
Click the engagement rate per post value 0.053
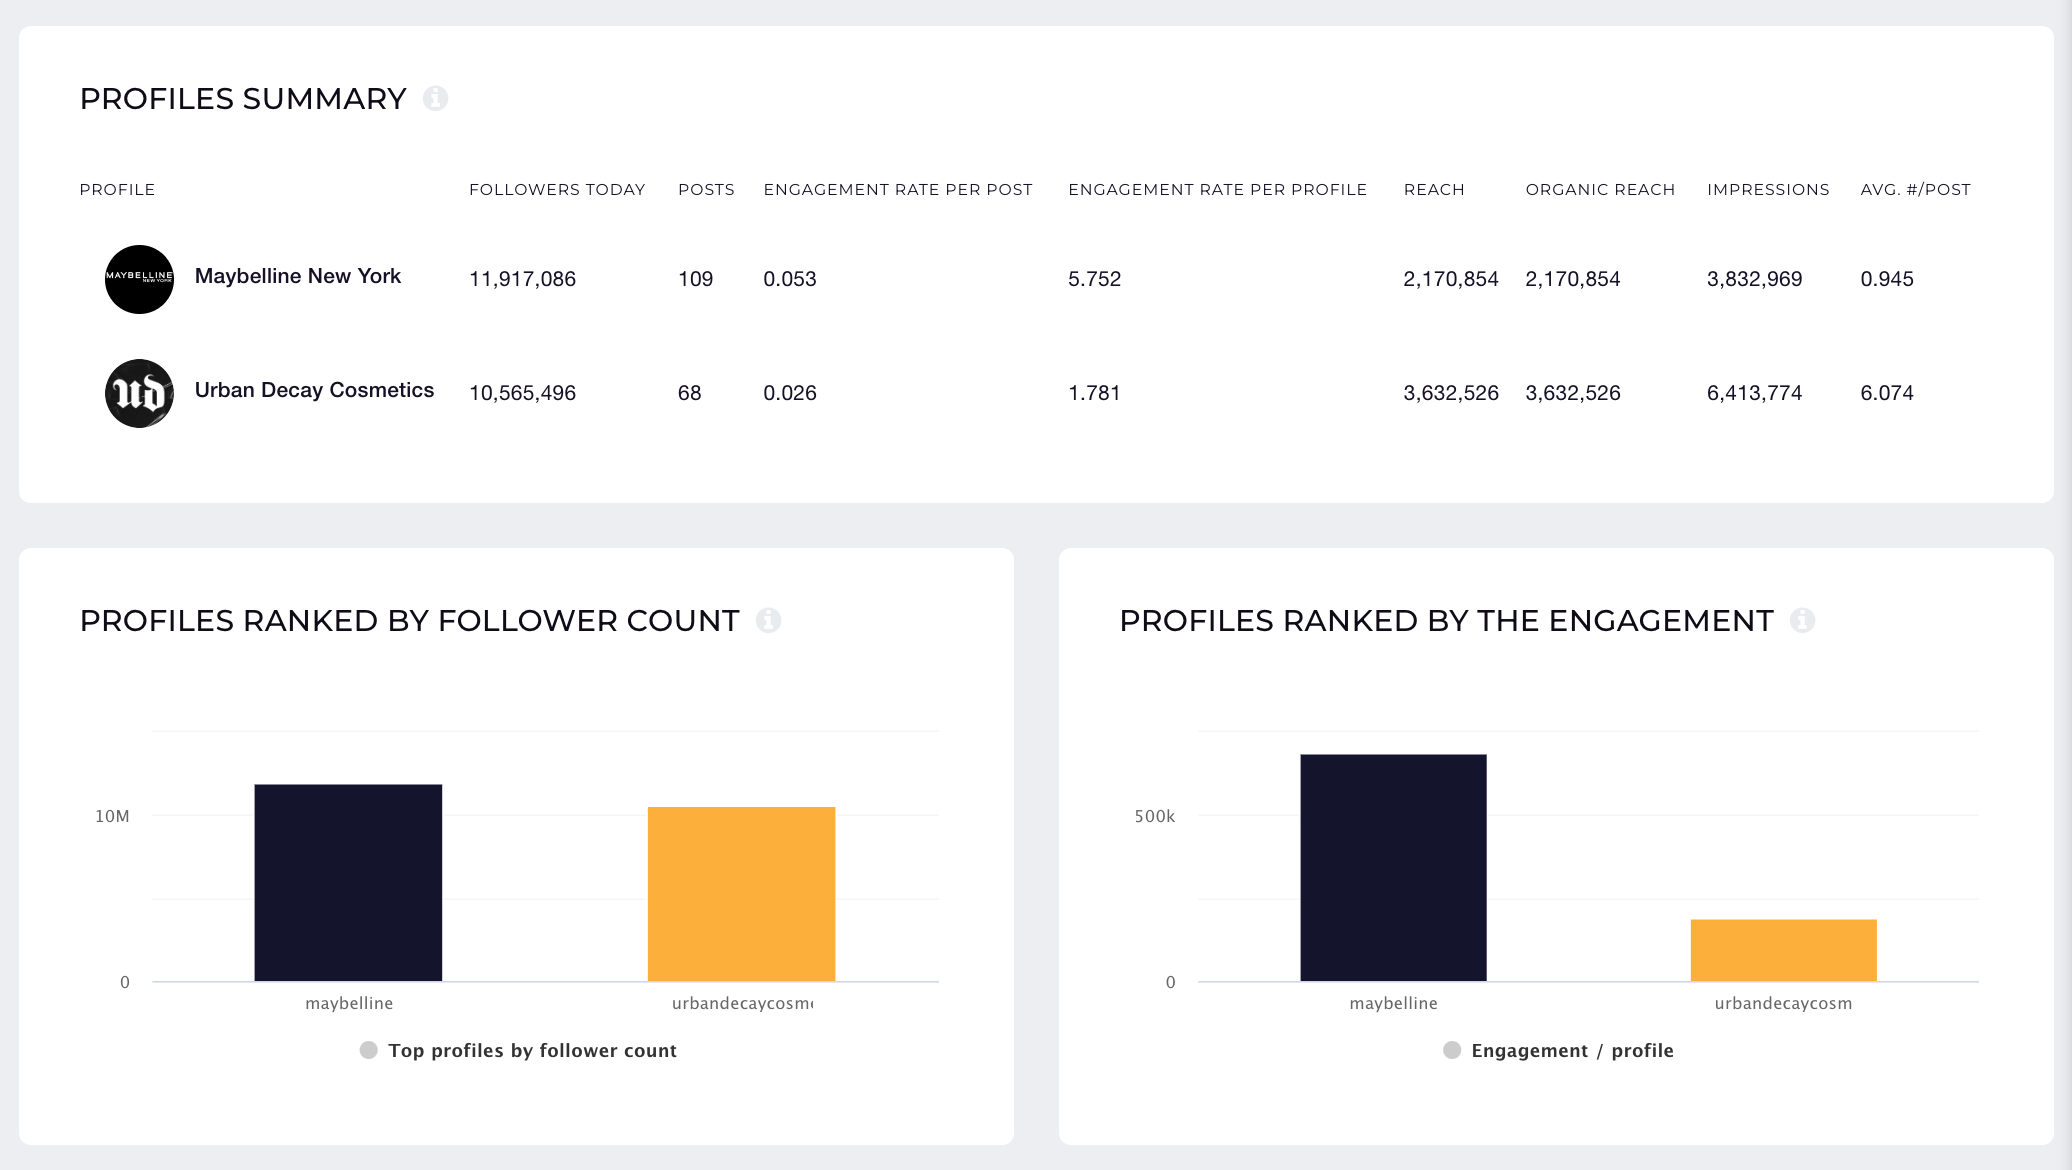pyautogui.click(x=790, y=279)
